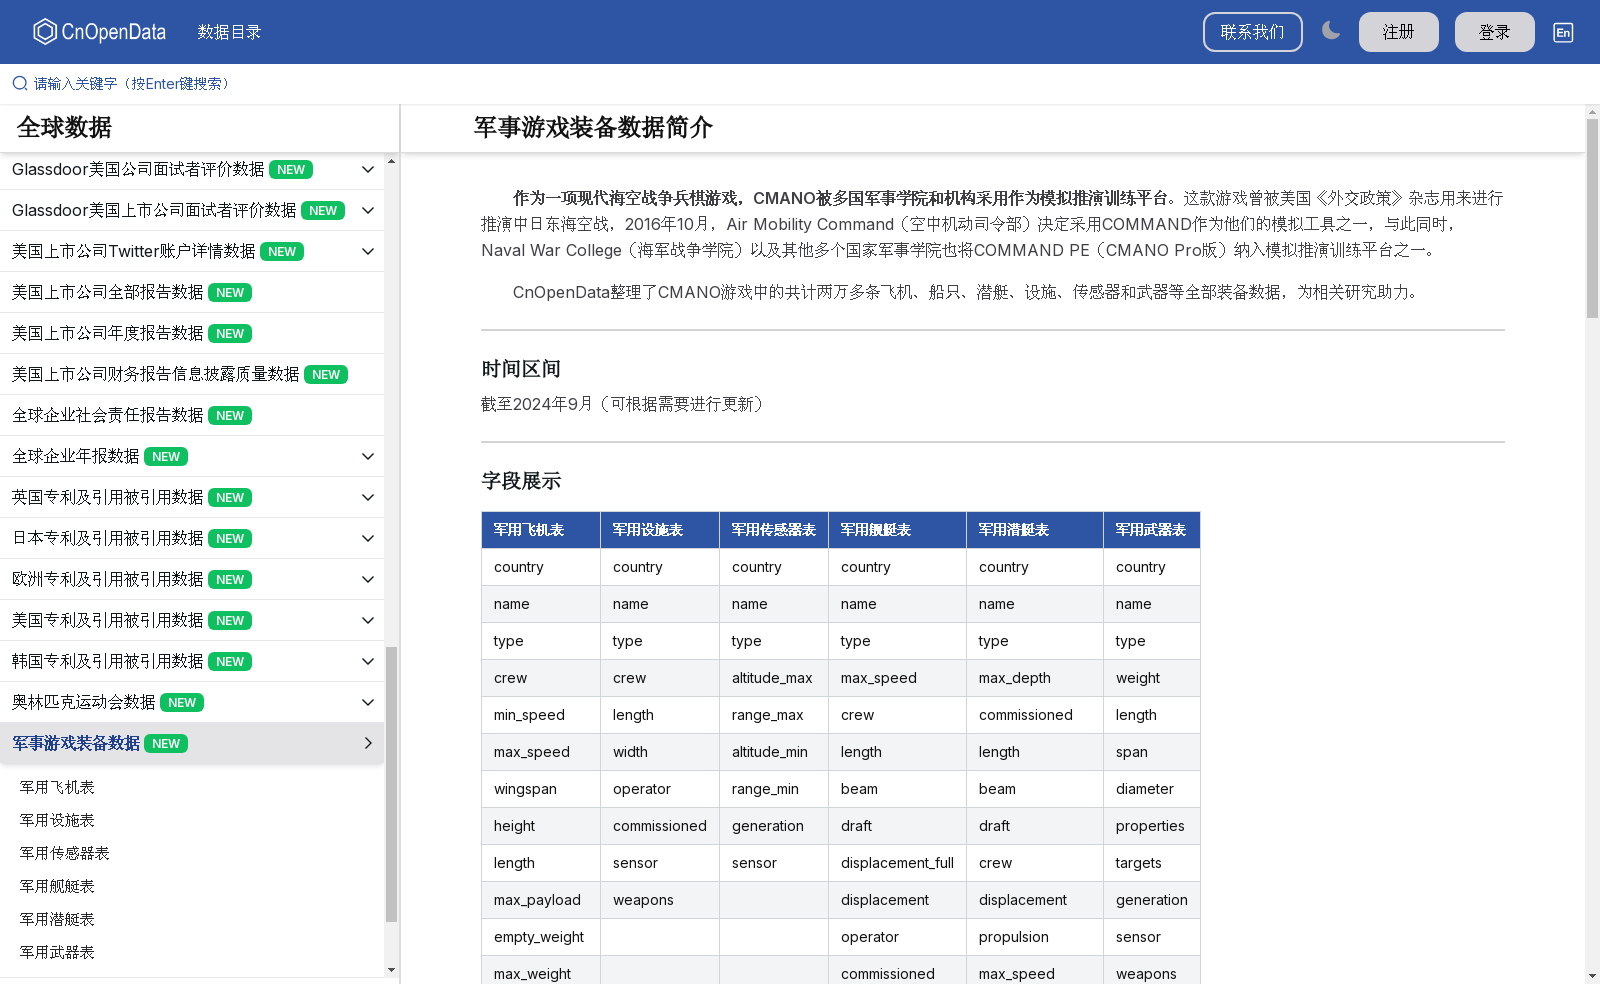Viewport: 1600px width, 1000px height.
Task: Open 军用舰艇表 sub-item in sidebar
Action: coord(57,887)
